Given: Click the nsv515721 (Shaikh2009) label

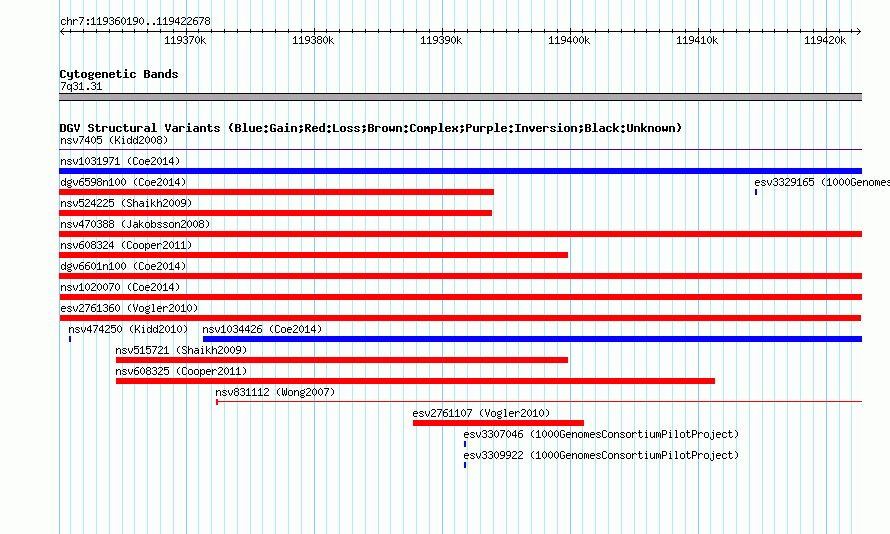Looking at the screenshot, I should (x=181, y=350).
